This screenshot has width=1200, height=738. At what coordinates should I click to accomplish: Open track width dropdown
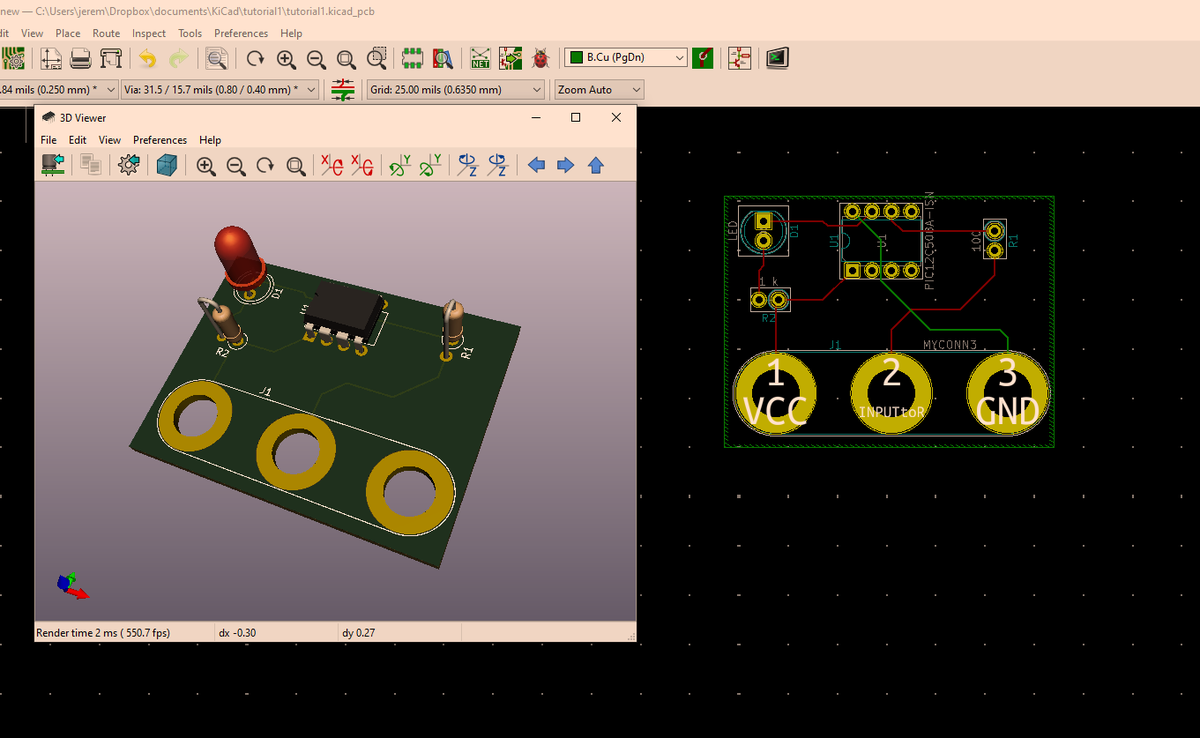click(x=110, y=90)
